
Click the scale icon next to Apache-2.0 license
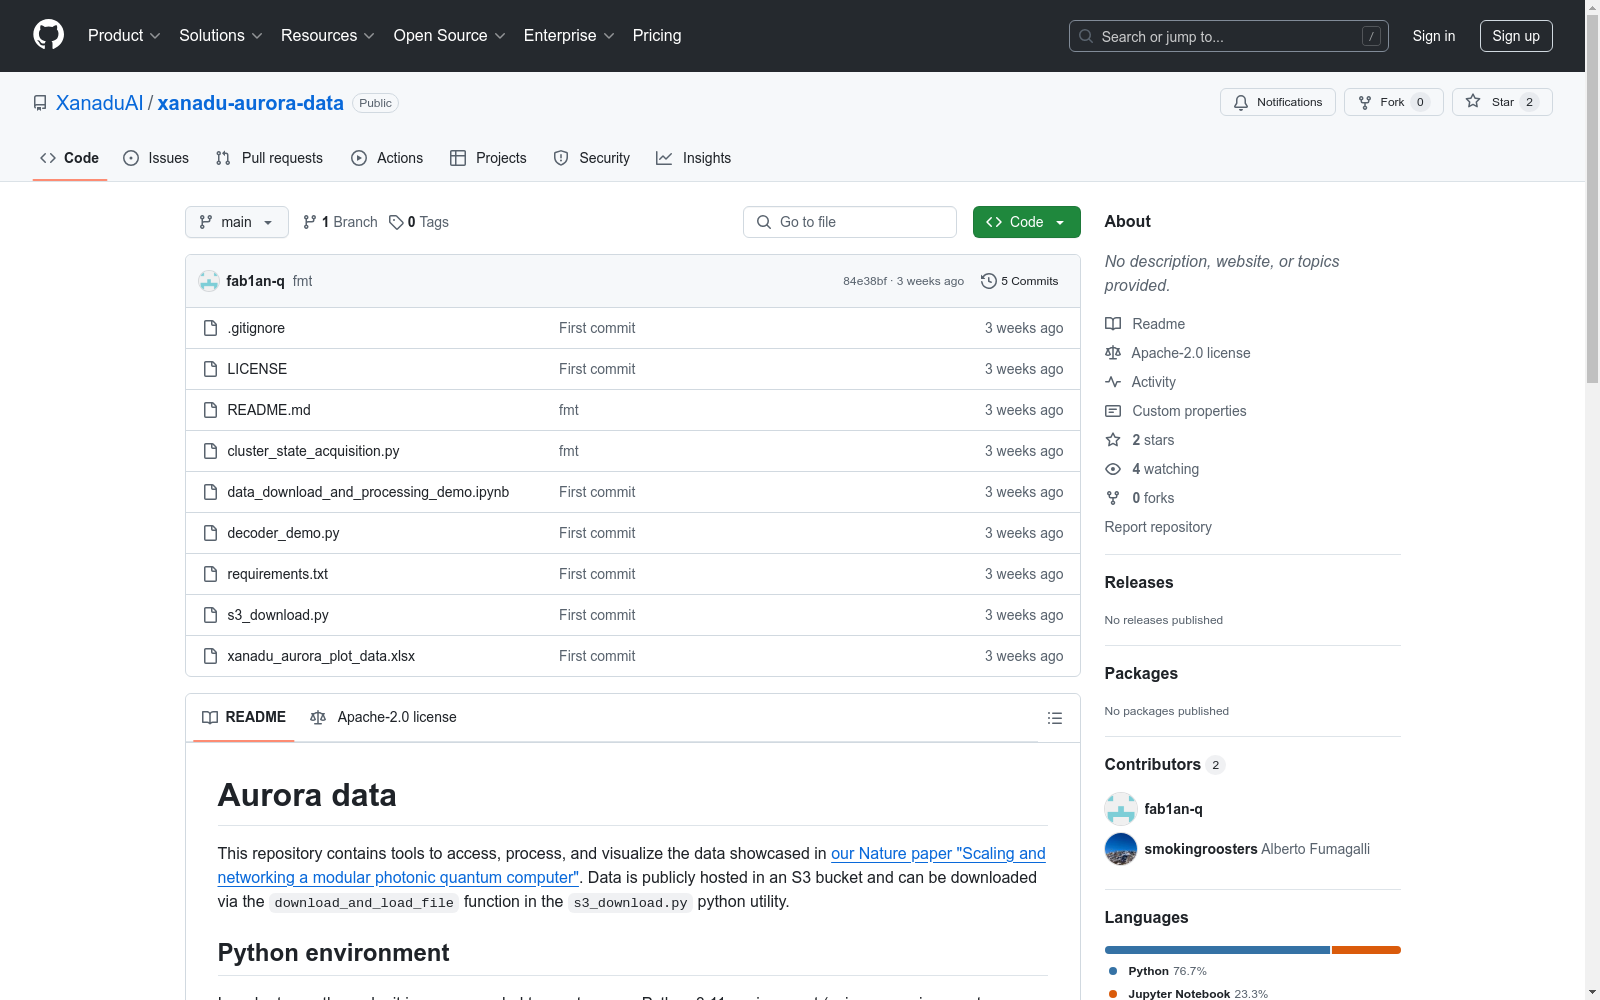[1113, 353]
